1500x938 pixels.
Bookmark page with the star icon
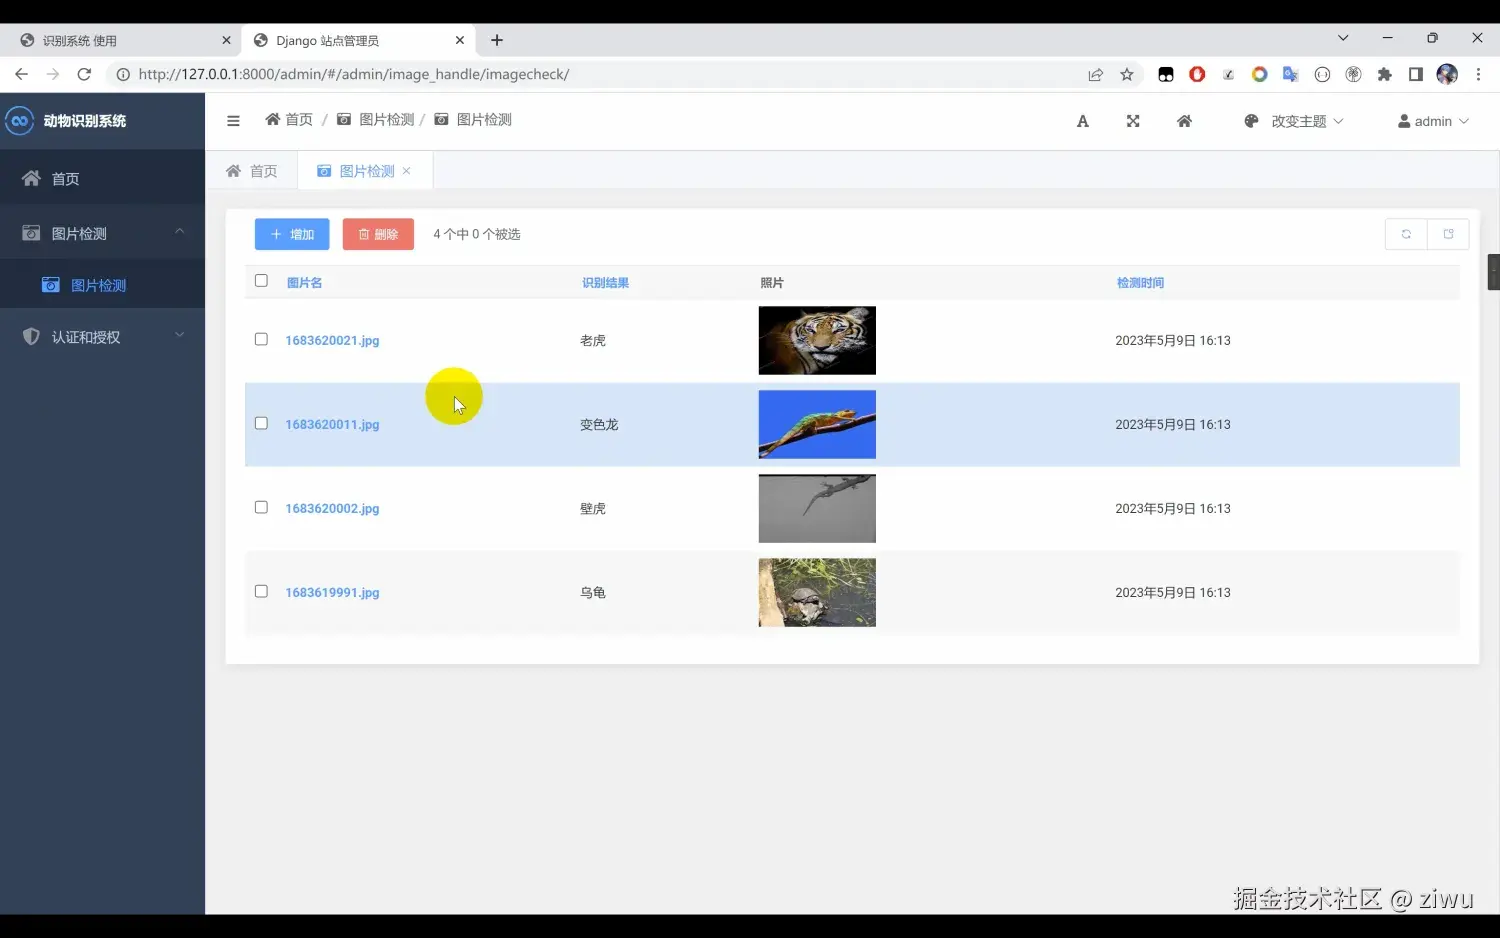tap(1127, 74)
